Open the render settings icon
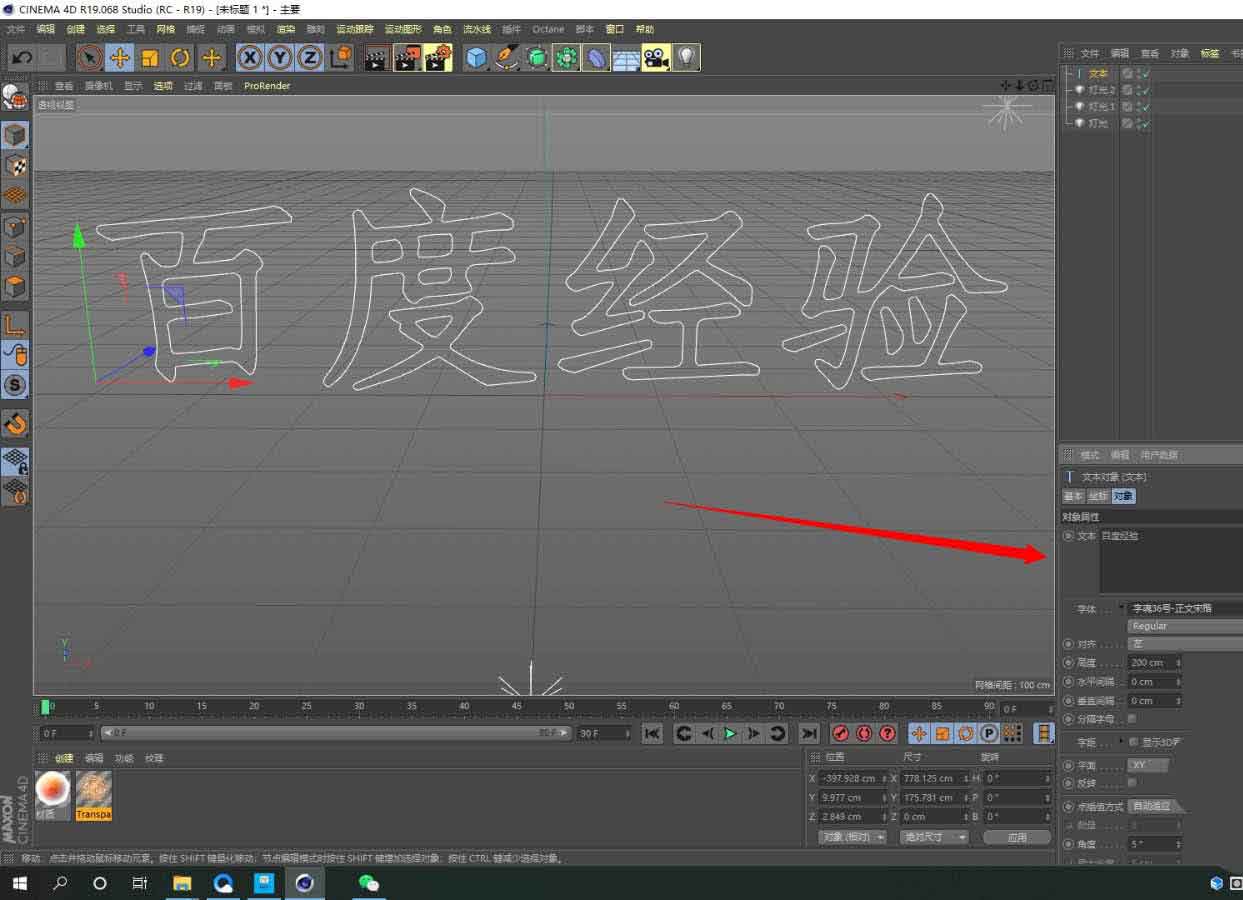1243x900 pixels. 437,57
